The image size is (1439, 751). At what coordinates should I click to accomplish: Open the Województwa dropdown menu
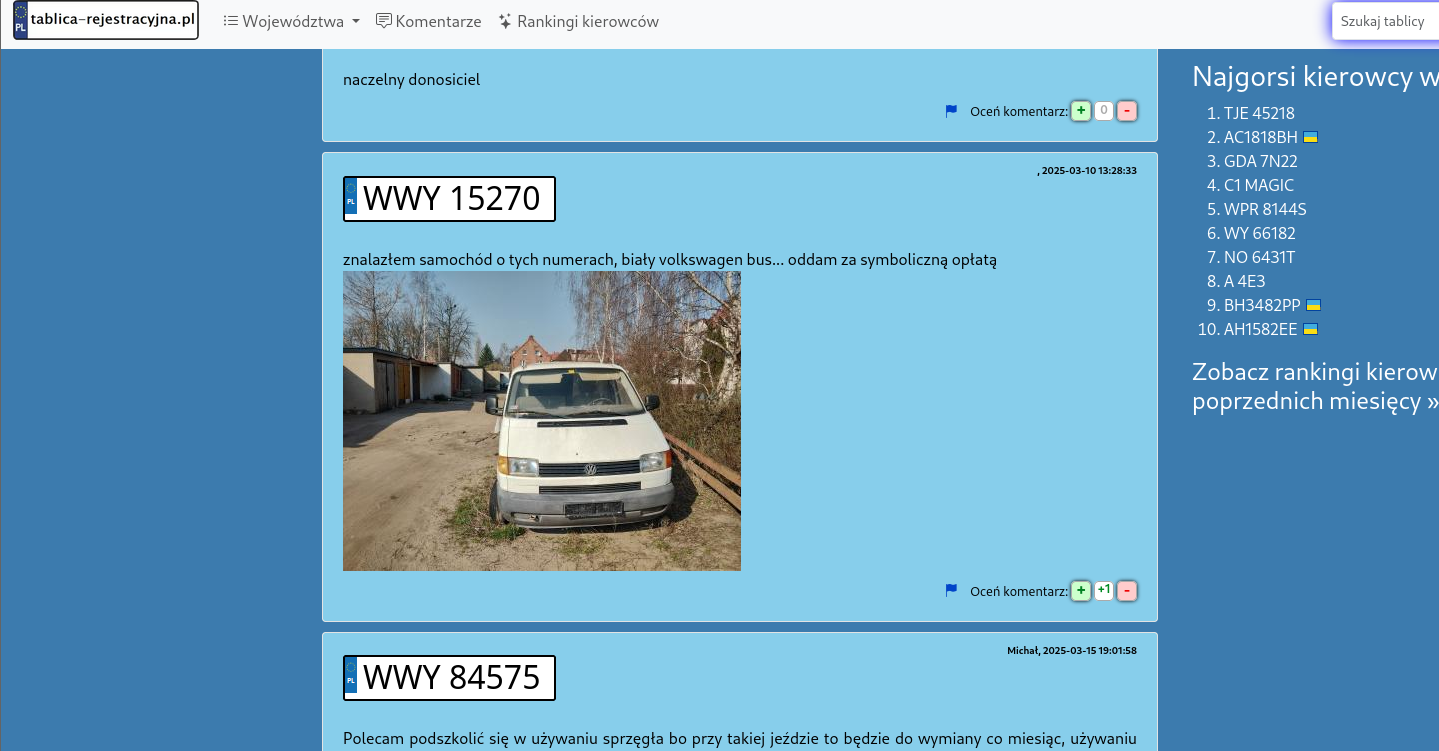point(291,21)
